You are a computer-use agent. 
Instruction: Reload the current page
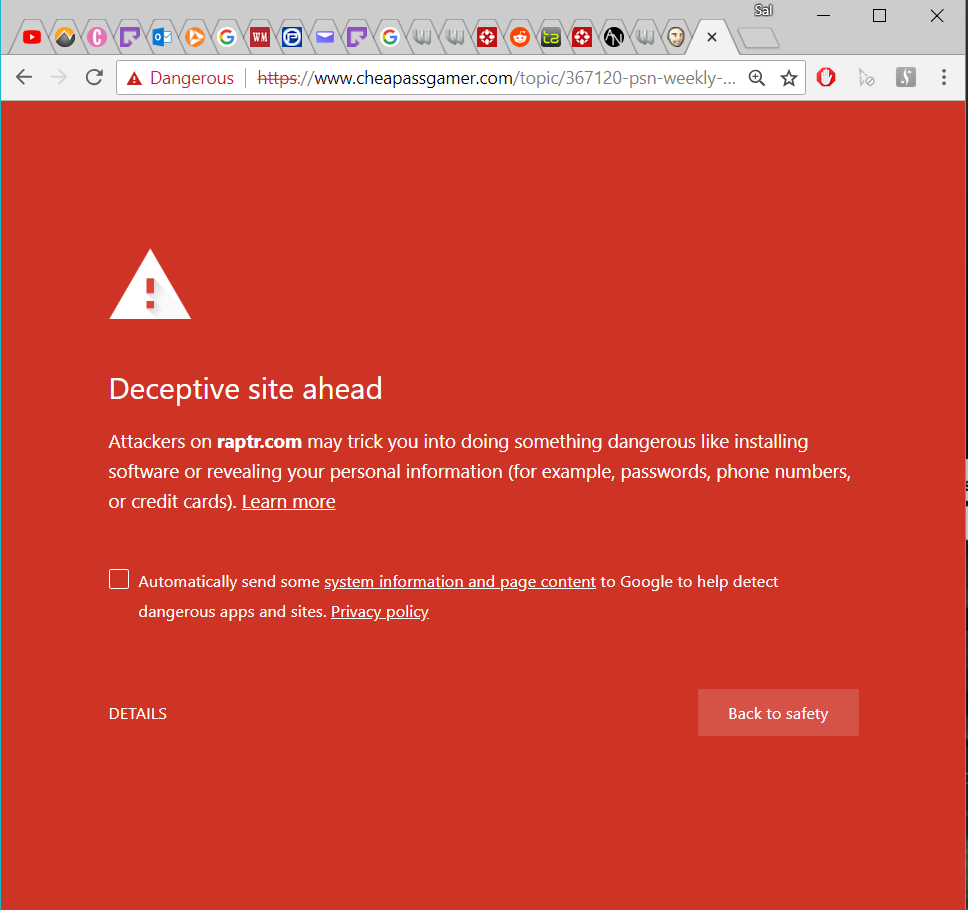[94, 78]
